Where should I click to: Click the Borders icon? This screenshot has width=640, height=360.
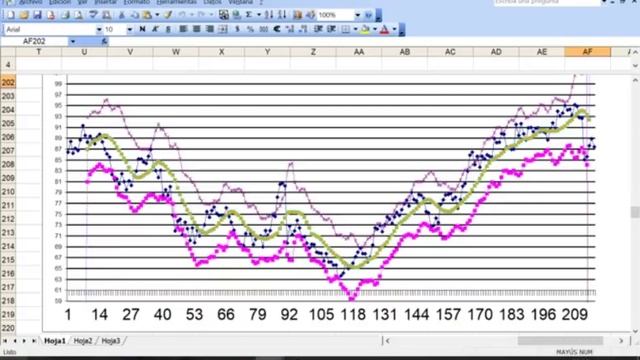[346, 29]
